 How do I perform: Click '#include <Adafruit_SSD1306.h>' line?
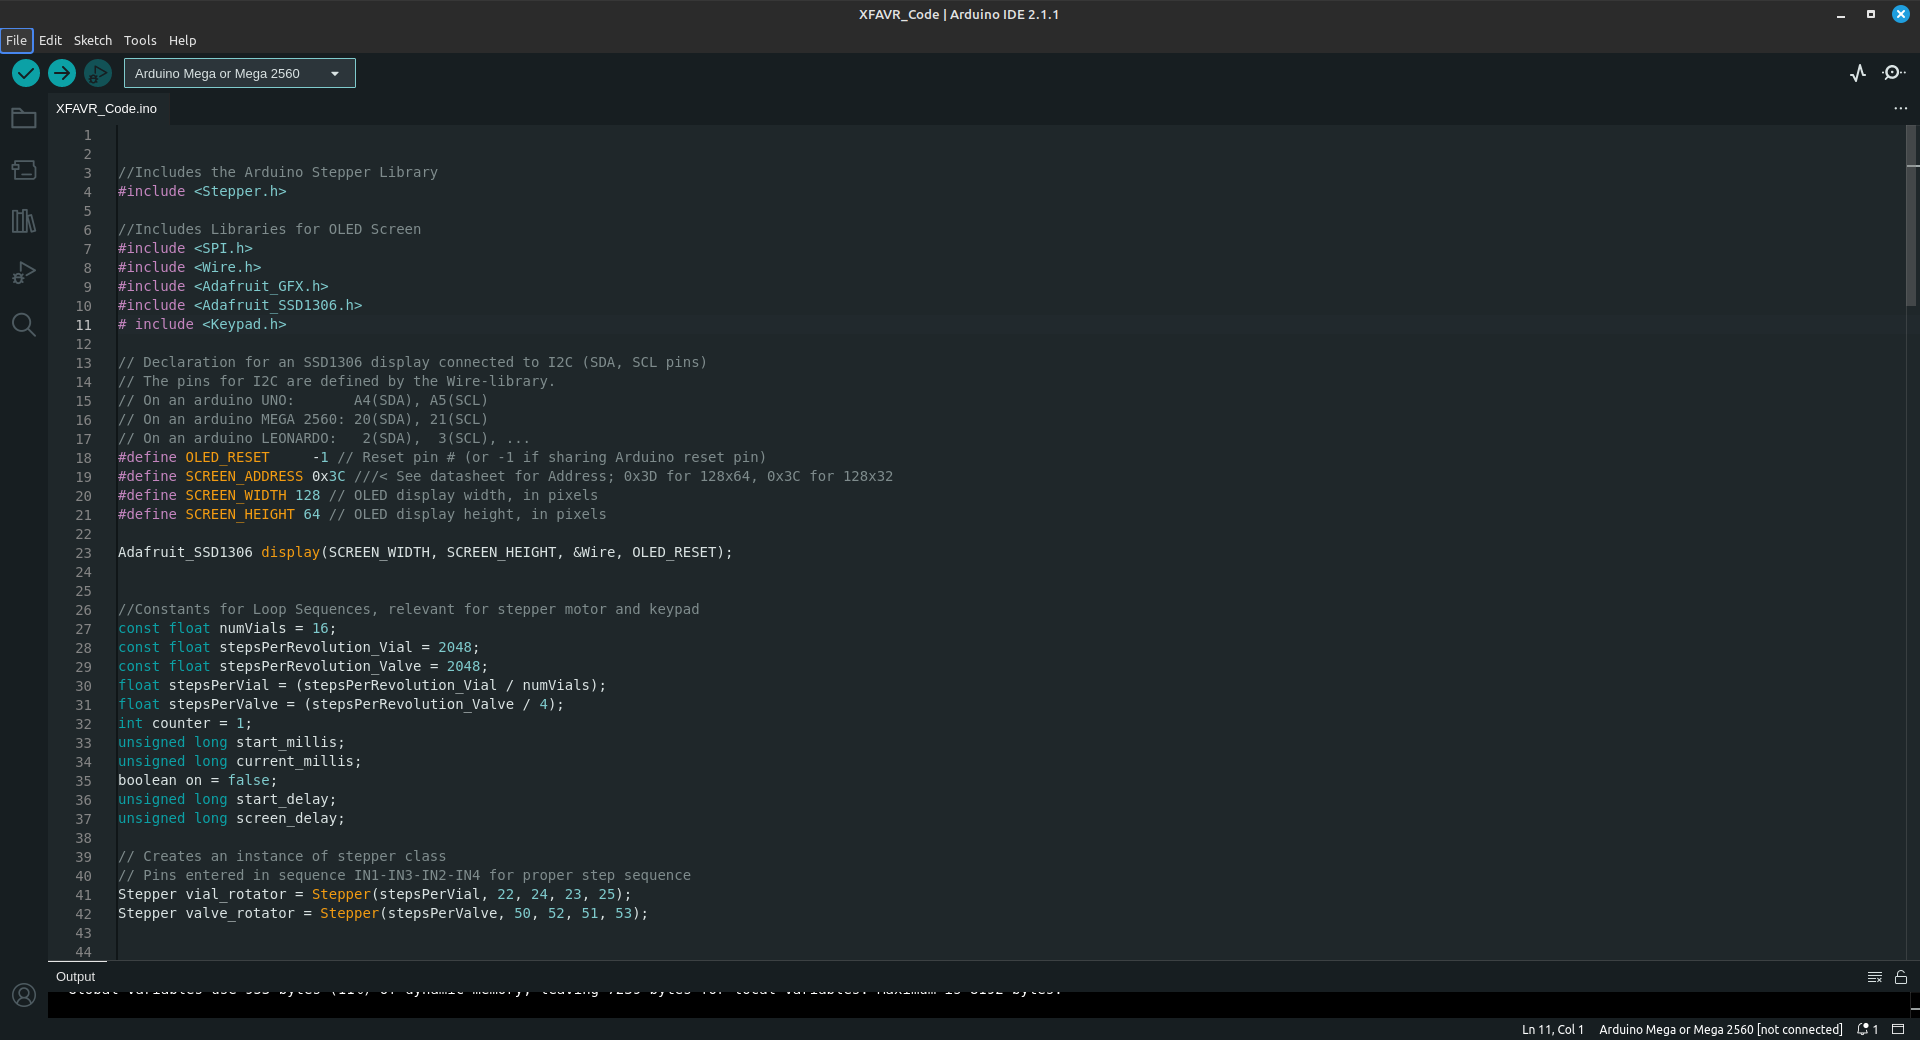pyautogui.click(x=240, y=305)
